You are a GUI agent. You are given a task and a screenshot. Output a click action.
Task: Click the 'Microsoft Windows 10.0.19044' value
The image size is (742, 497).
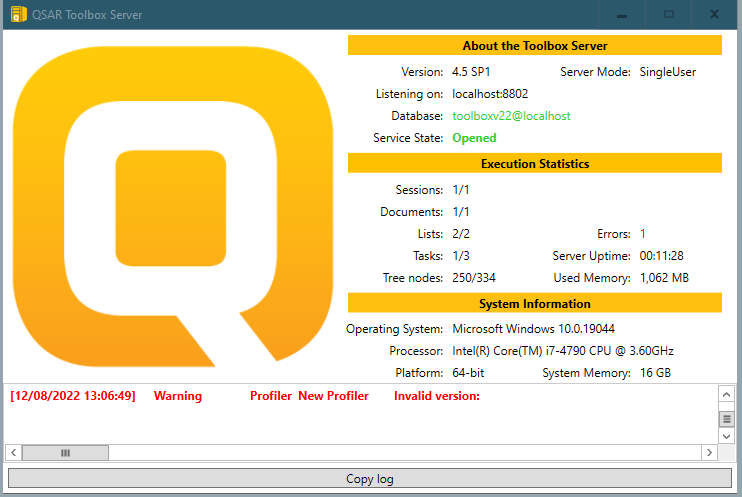pyautogui.click(x=533, y=328)
